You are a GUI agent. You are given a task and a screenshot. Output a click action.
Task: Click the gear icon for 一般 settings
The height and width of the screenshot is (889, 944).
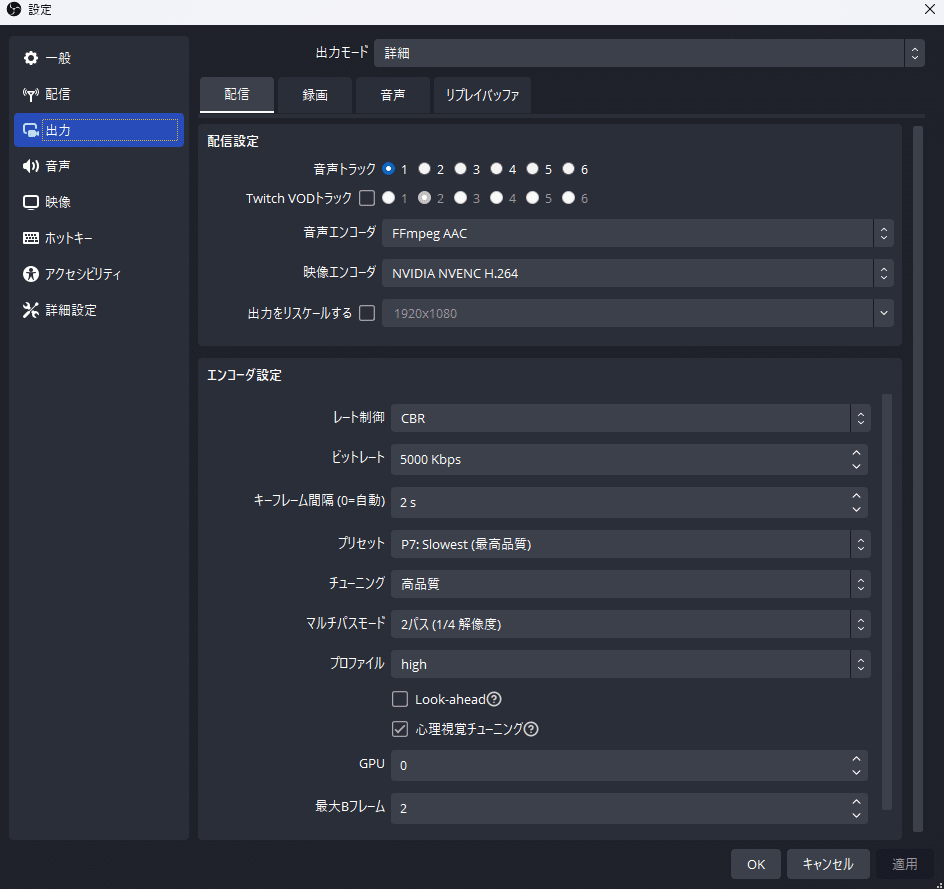click(x=31, y=58)
